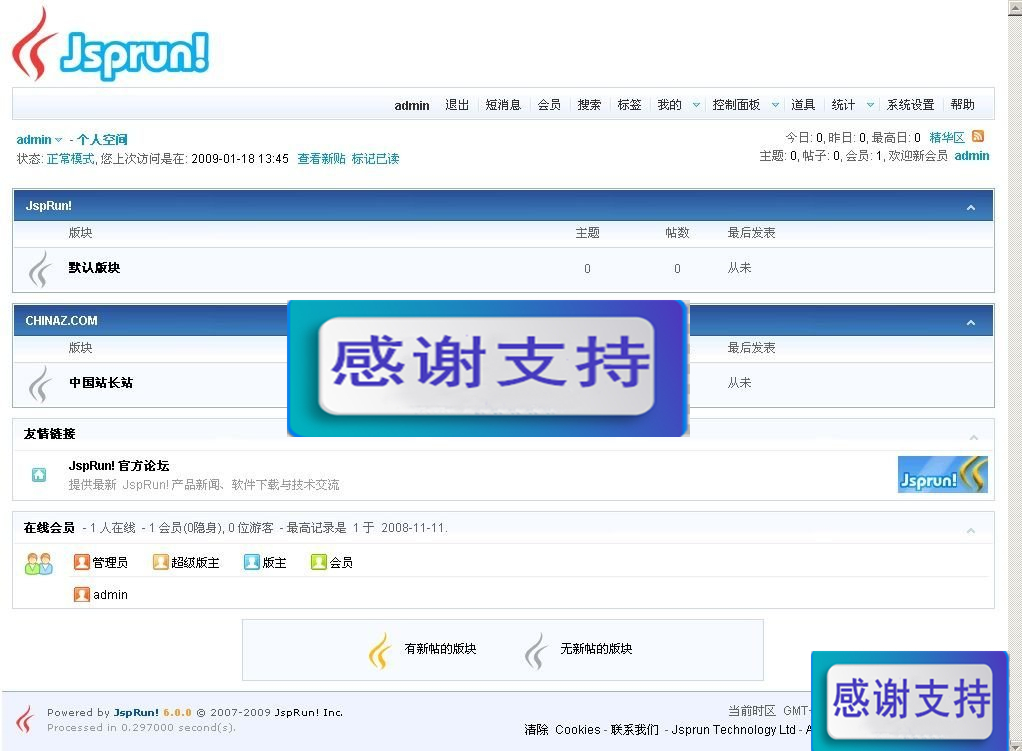Viewport: 1022px width, 751px height.
Task: Expand the admin user dropdown arrow
Action: pos(59,140)
